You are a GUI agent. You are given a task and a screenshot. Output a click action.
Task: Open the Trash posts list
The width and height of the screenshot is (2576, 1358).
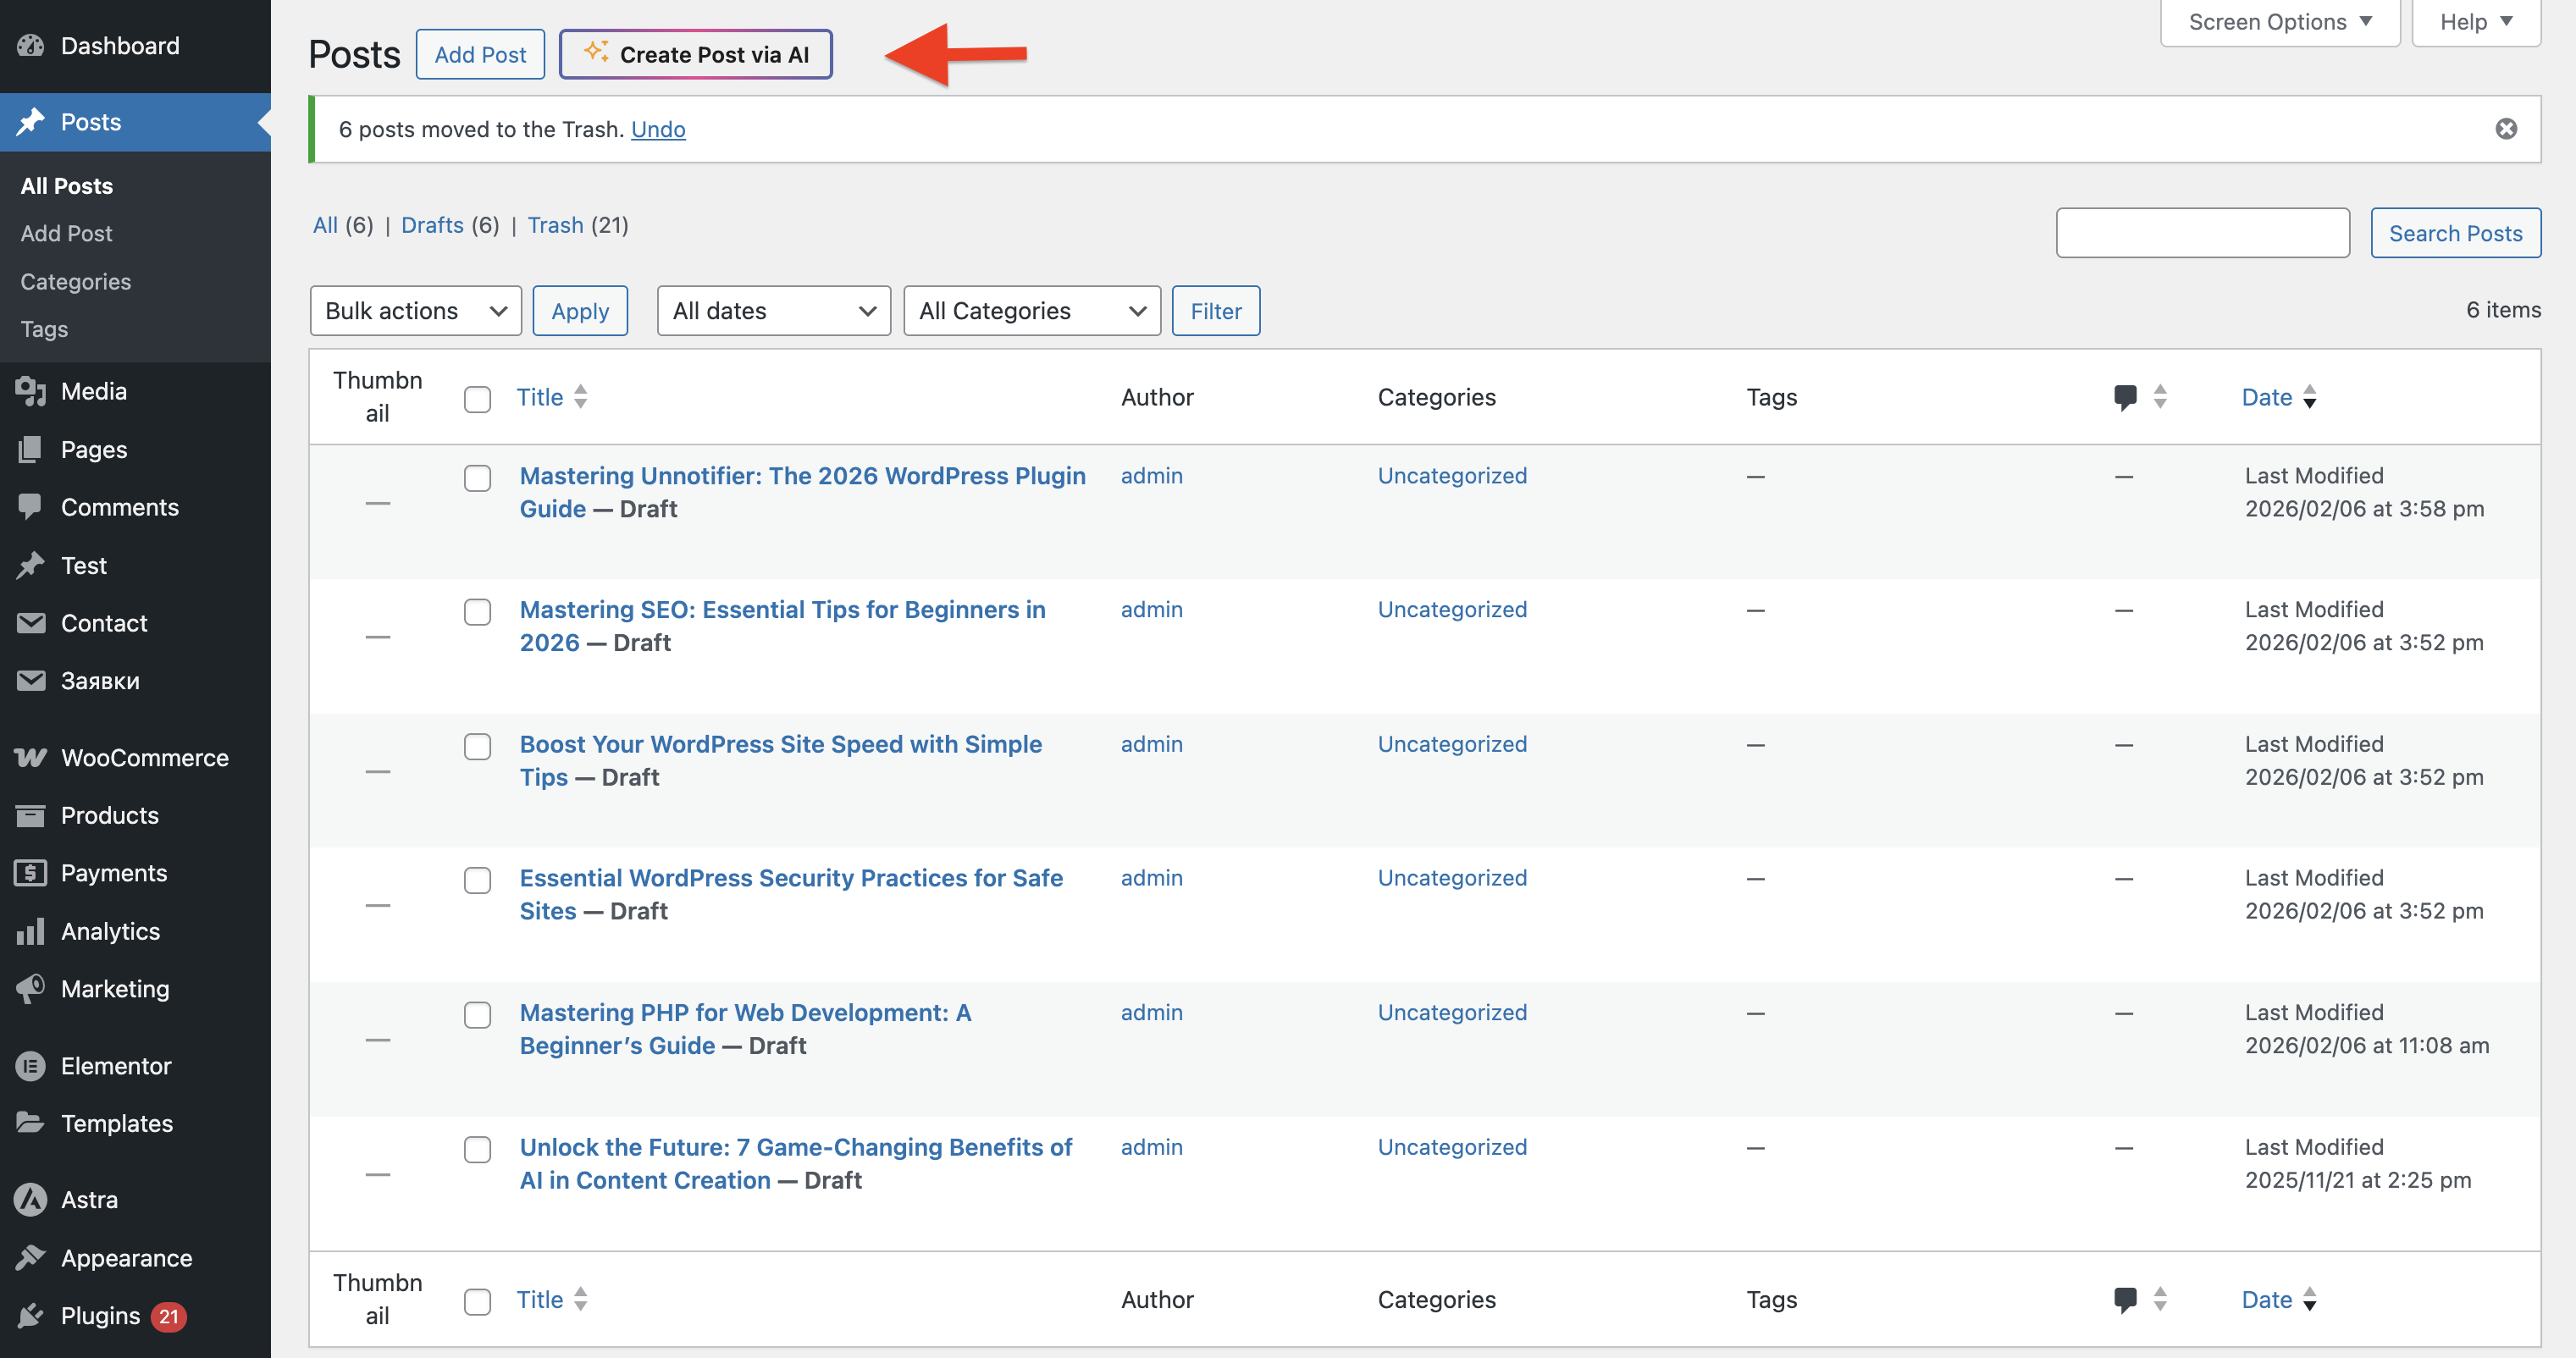[x=557, y=224]
